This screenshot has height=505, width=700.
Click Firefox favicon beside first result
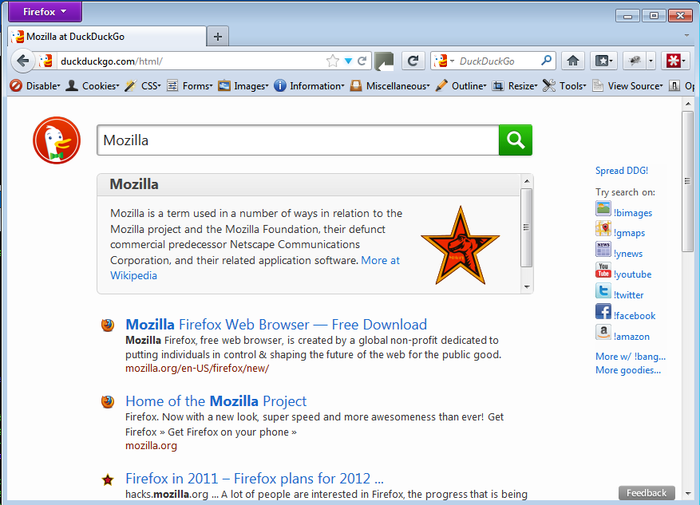[x=108, y=325]
